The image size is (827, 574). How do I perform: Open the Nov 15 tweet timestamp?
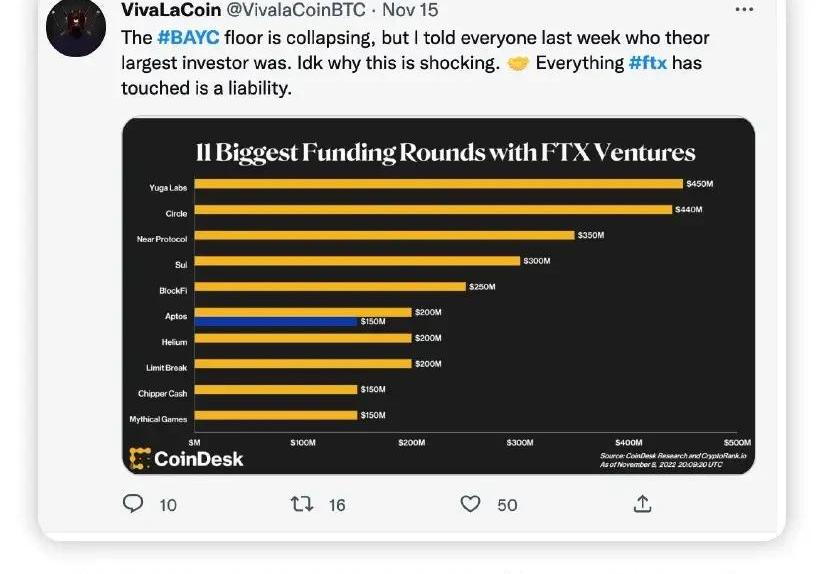(x=410, y=9)
